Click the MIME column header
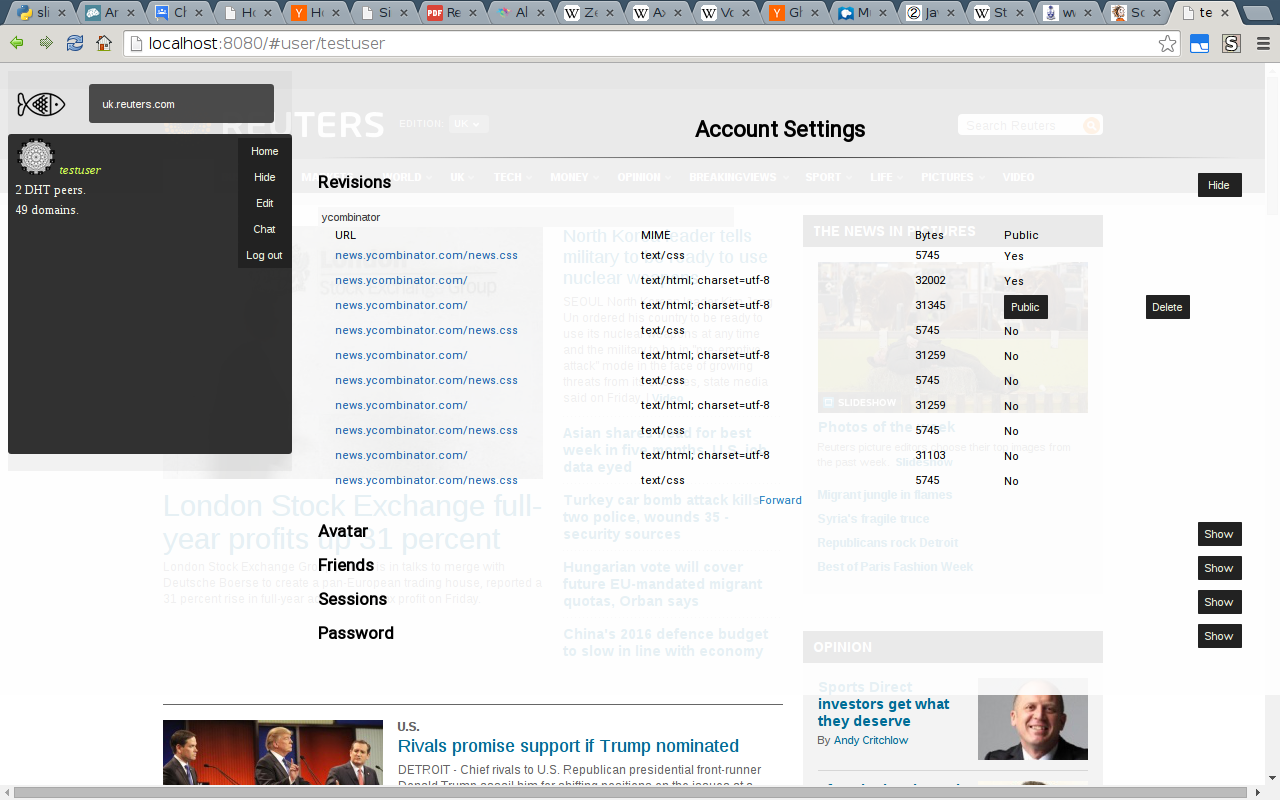The image size is (1280, 800). pyautogui.click(x=656, y=235)
